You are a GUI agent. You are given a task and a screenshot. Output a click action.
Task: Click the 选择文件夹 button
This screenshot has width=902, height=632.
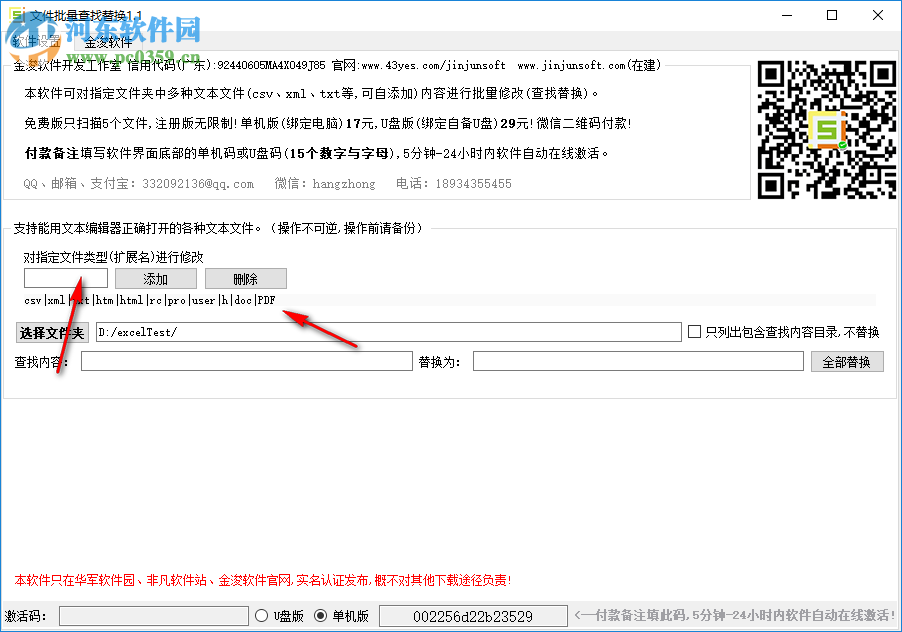[51, 332]
